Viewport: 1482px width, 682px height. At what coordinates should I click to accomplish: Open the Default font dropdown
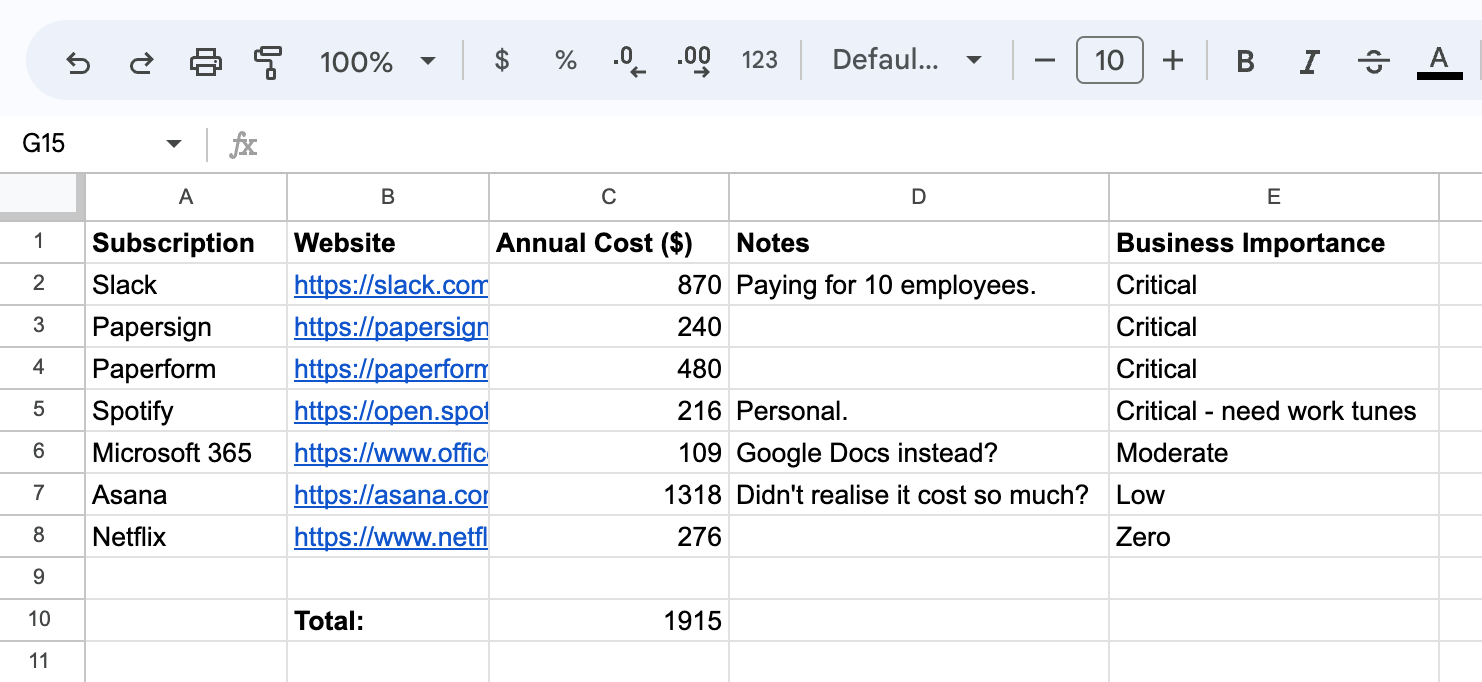(x=907, y=61)
